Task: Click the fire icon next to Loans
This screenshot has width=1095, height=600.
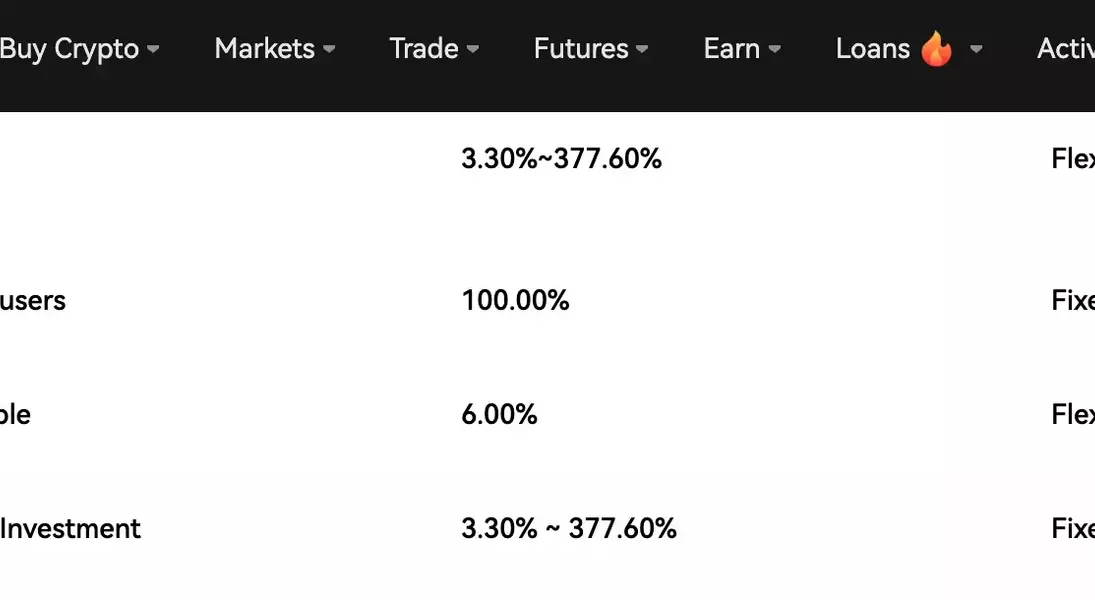Action: (936, 49)
